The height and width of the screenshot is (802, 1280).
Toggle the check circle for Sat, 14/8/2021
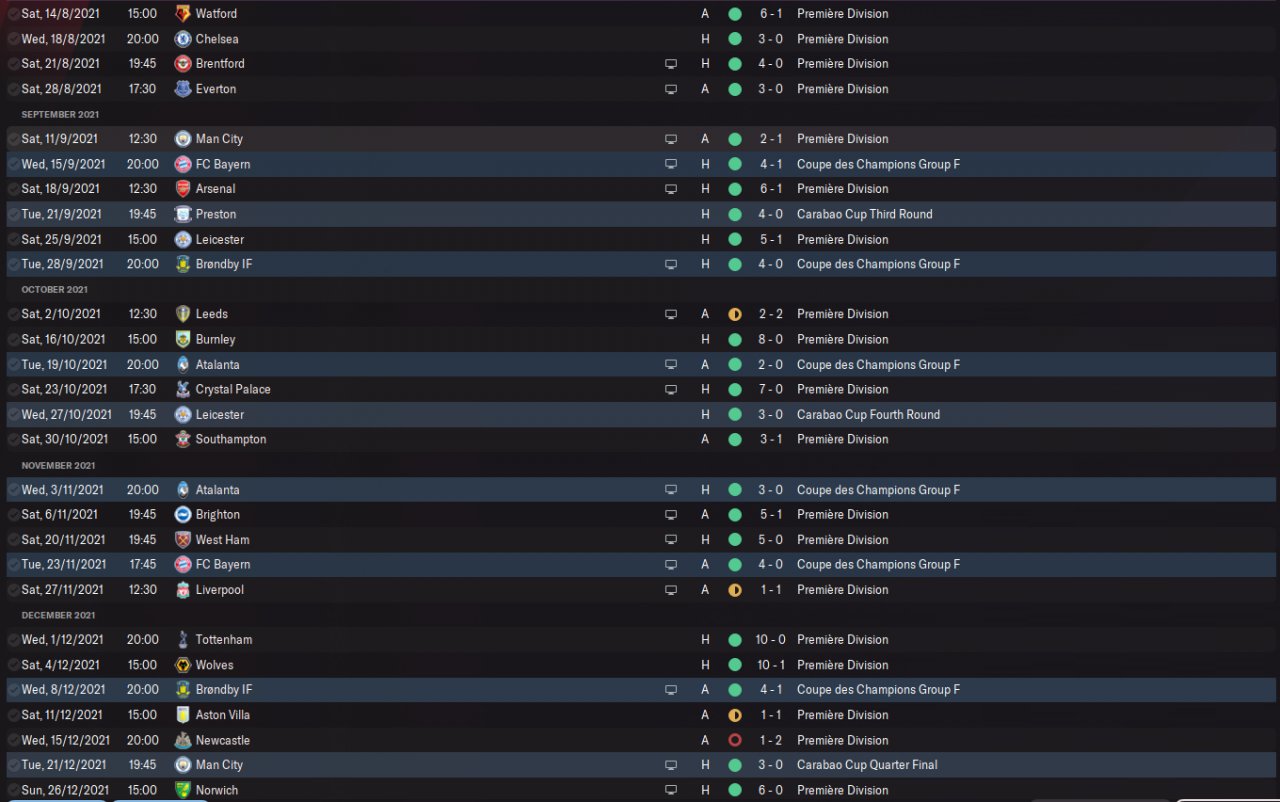(13, 14)
